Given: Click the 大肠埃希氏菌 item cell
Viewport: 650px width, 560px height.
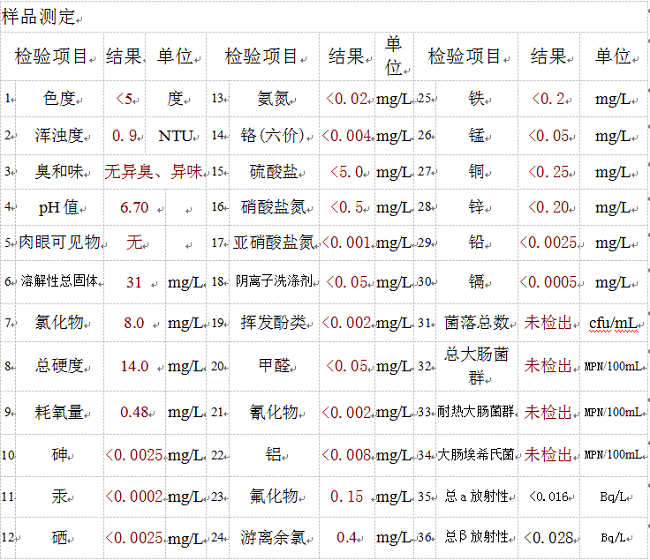Looking at the screenshot, I should click(x=473, y=455).
